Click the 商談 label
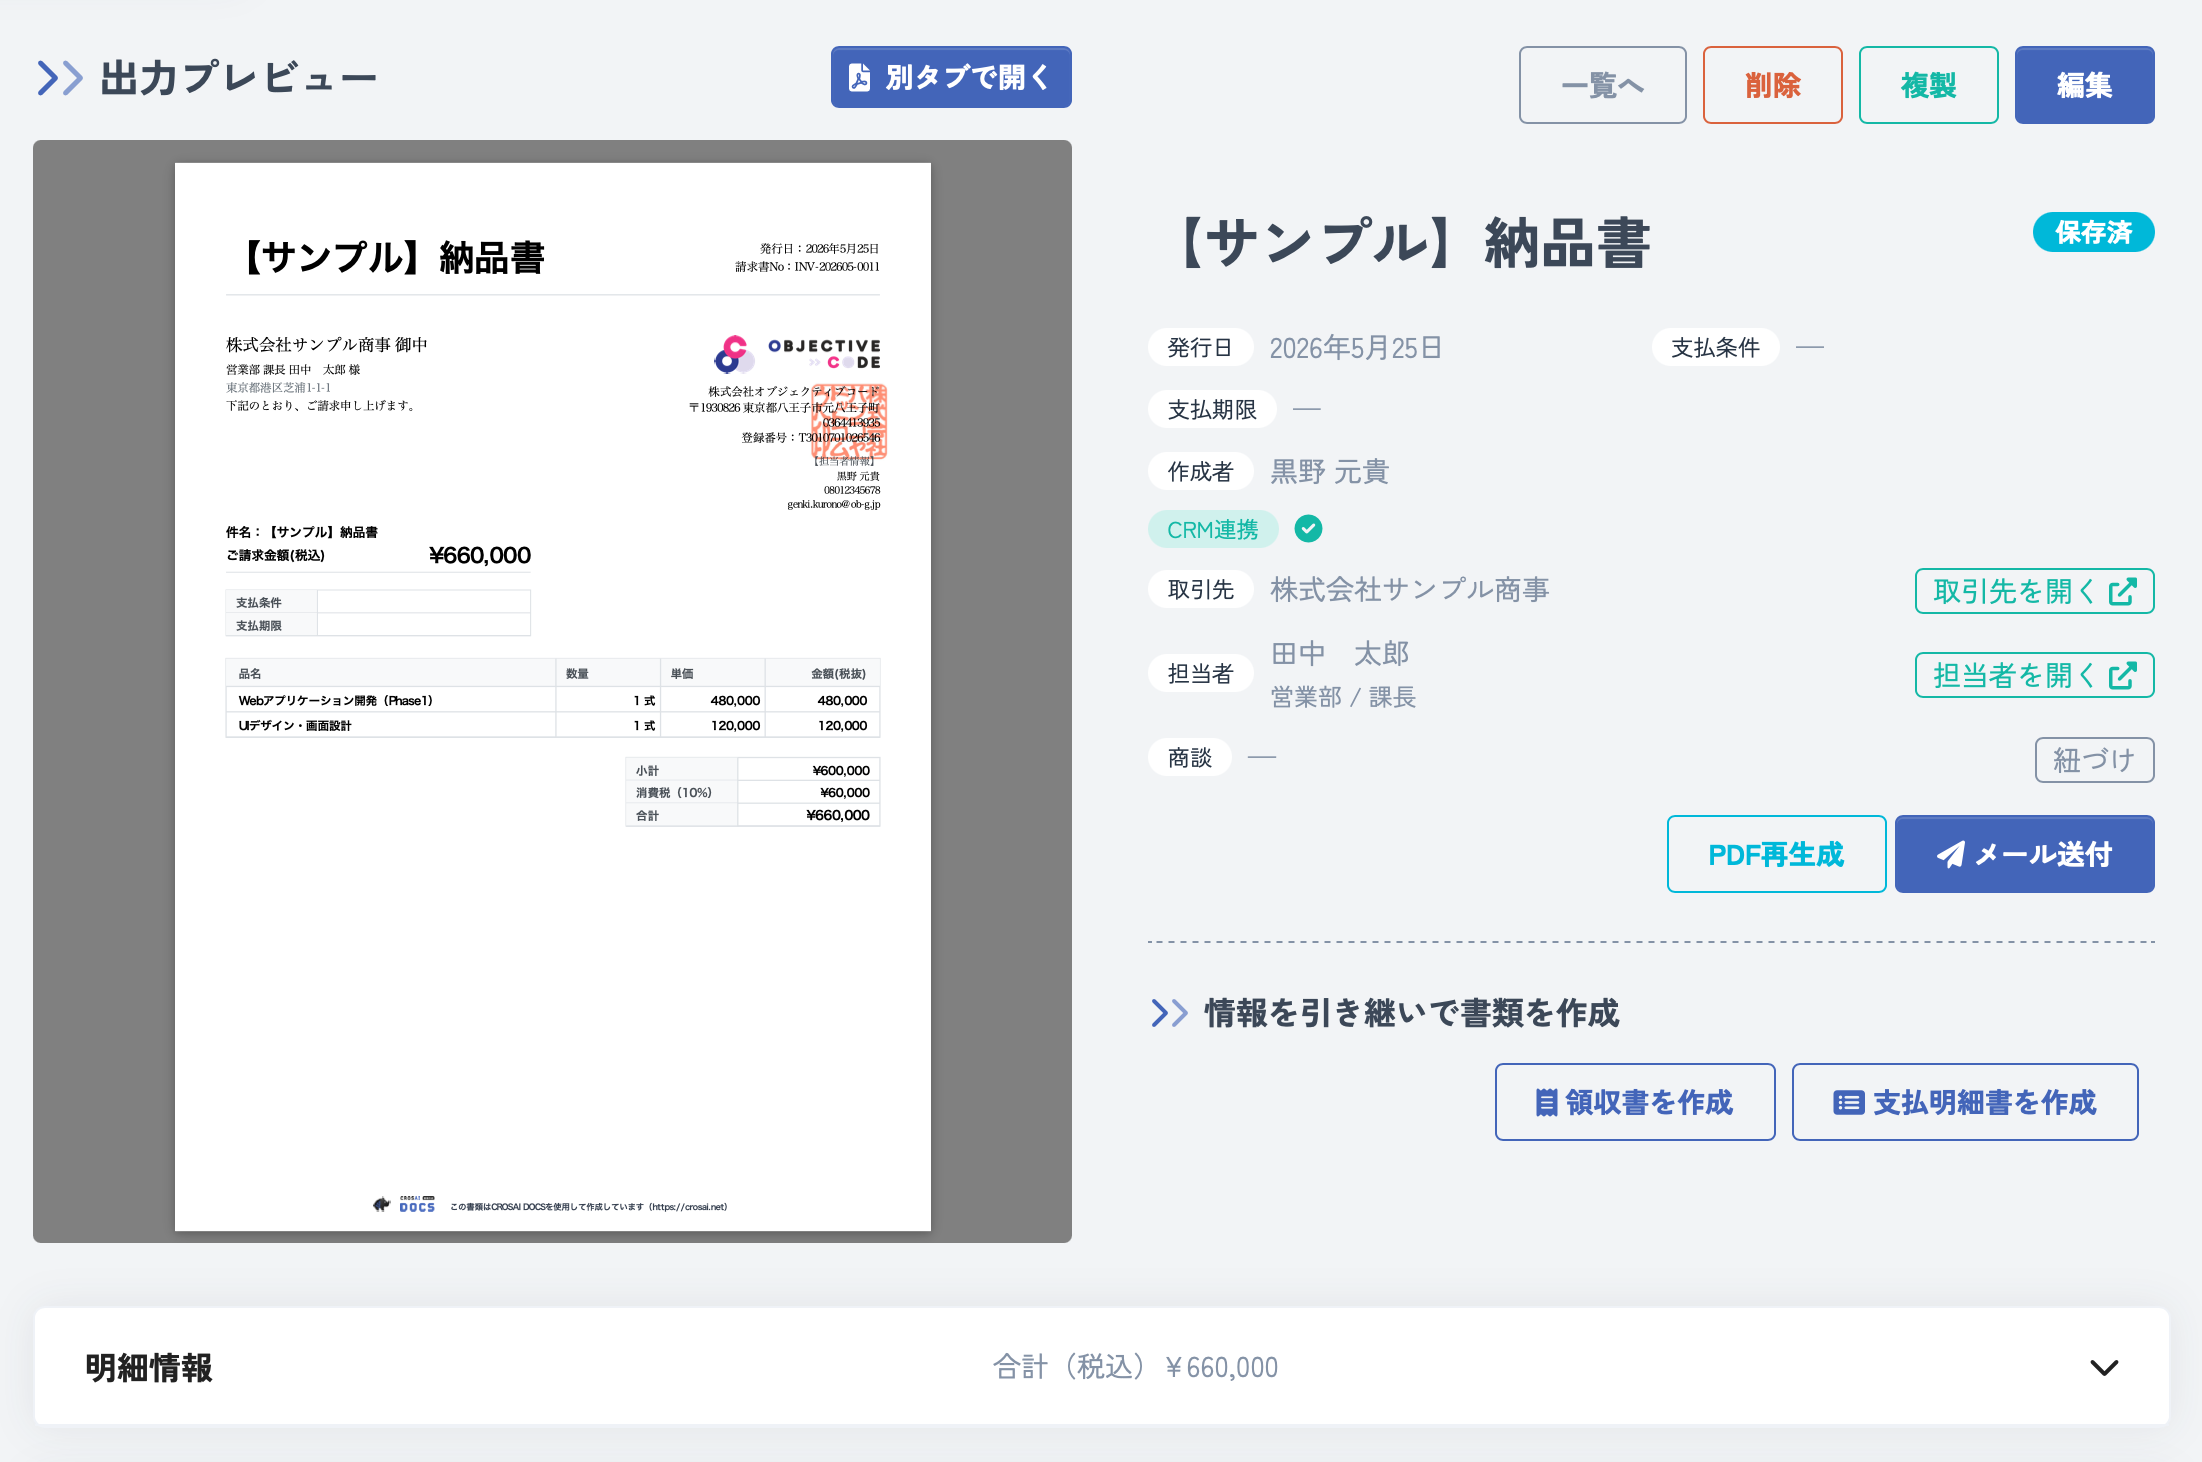 1190,758
